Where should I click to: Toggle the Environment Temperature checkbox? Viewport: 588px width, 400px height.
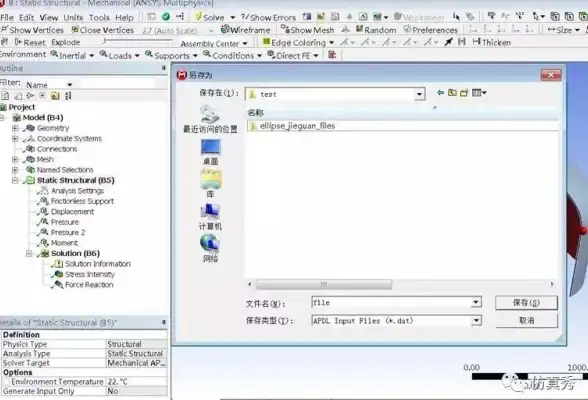click(x=7, y=382)
